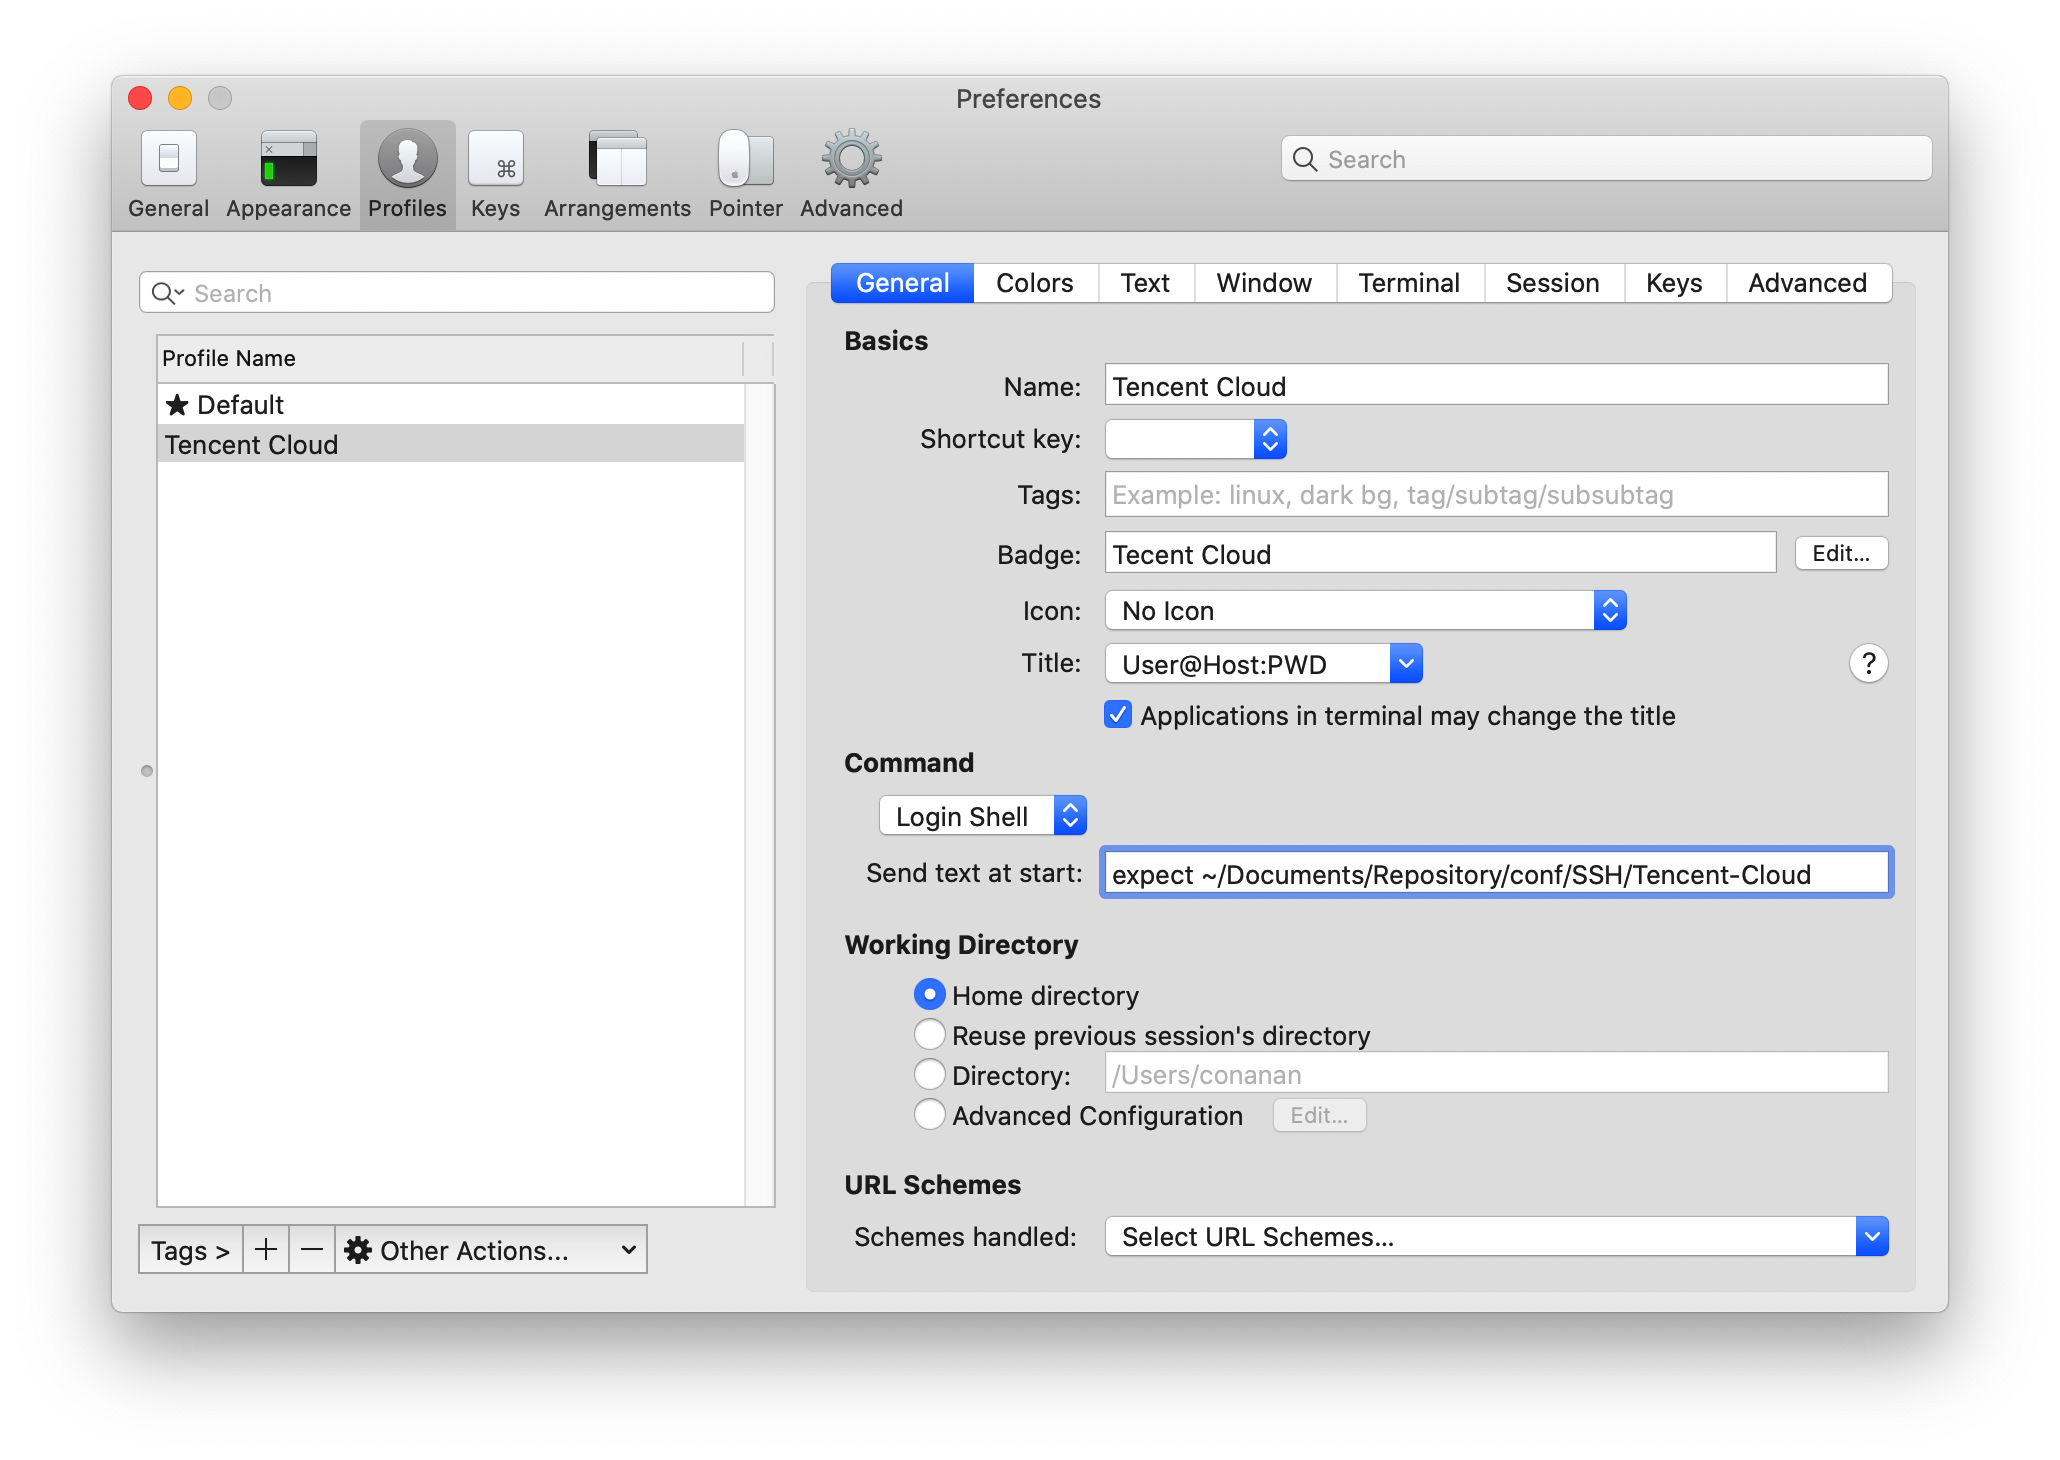Expand the Title dropdown User@Host:PWD
2060x1460 pixels.
1263,664
